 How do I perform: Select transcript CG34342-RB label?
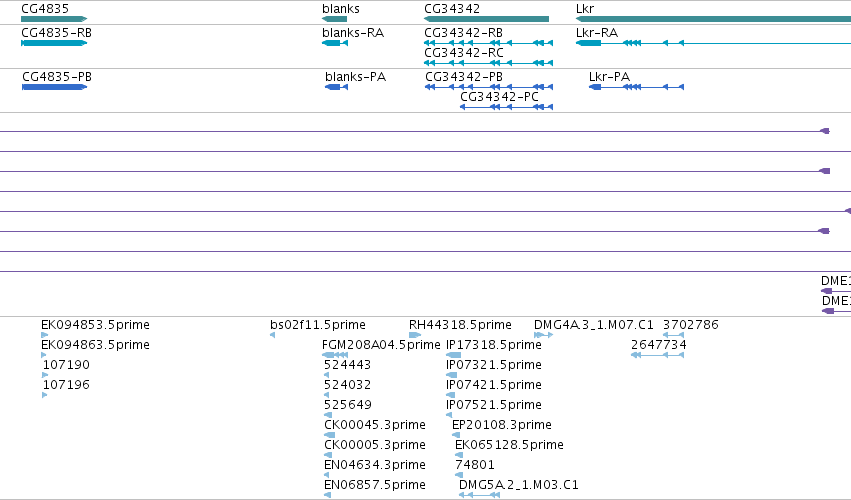tap(463, 33)
